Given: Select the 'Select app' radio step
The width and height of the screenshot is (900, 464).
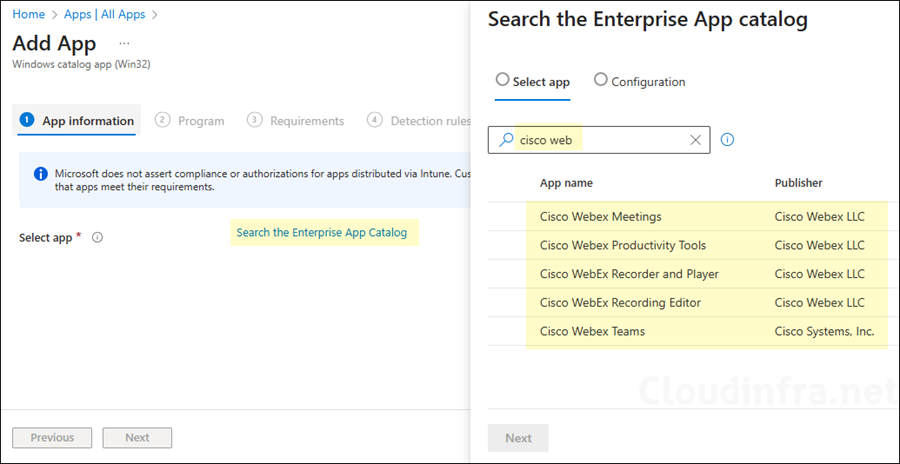Looking at the screenshot, I should click(x=503, y=80).
